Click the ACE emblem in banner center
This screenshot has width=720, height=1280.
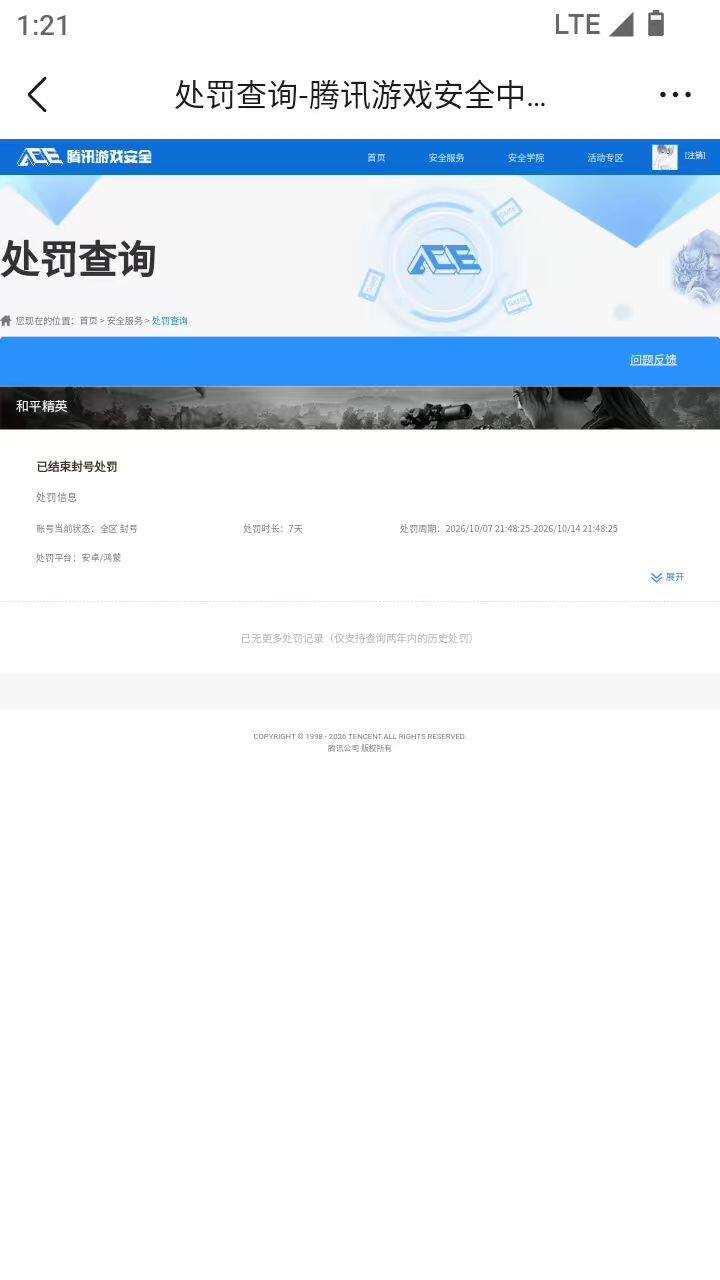point(443,260)
